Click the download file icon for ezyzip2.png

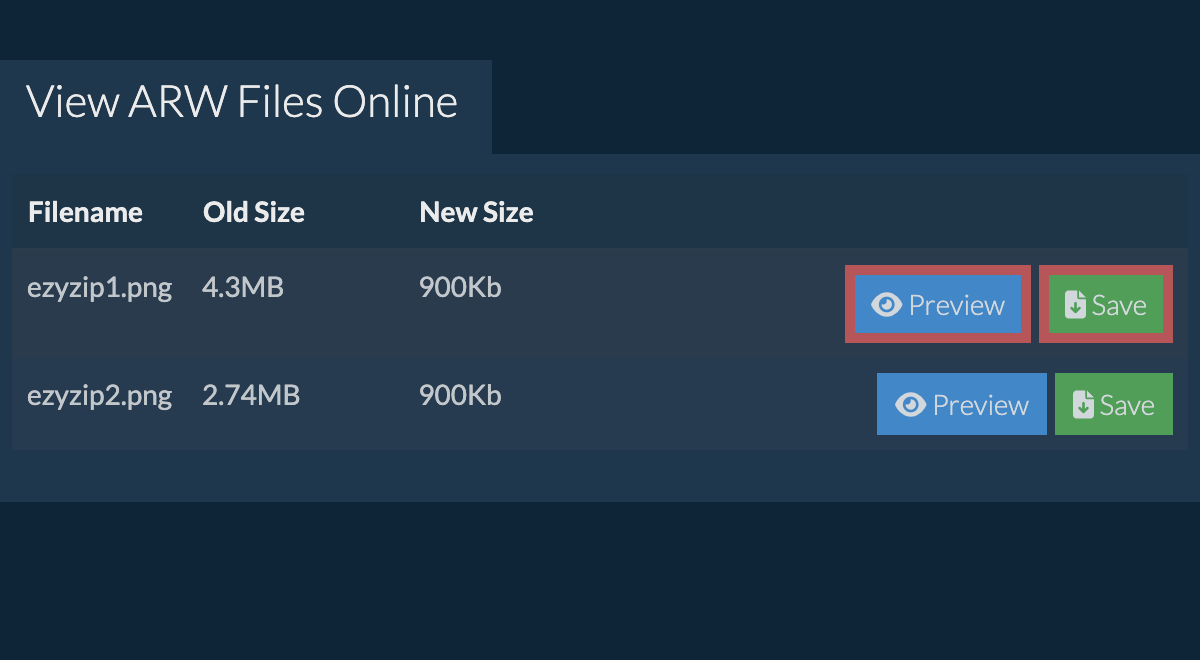(1083, 405)
